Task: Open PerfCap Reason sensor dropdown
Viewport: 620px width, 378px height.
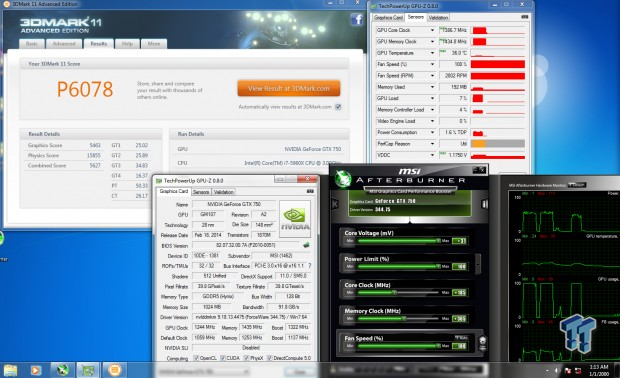Action: point(432,144)
